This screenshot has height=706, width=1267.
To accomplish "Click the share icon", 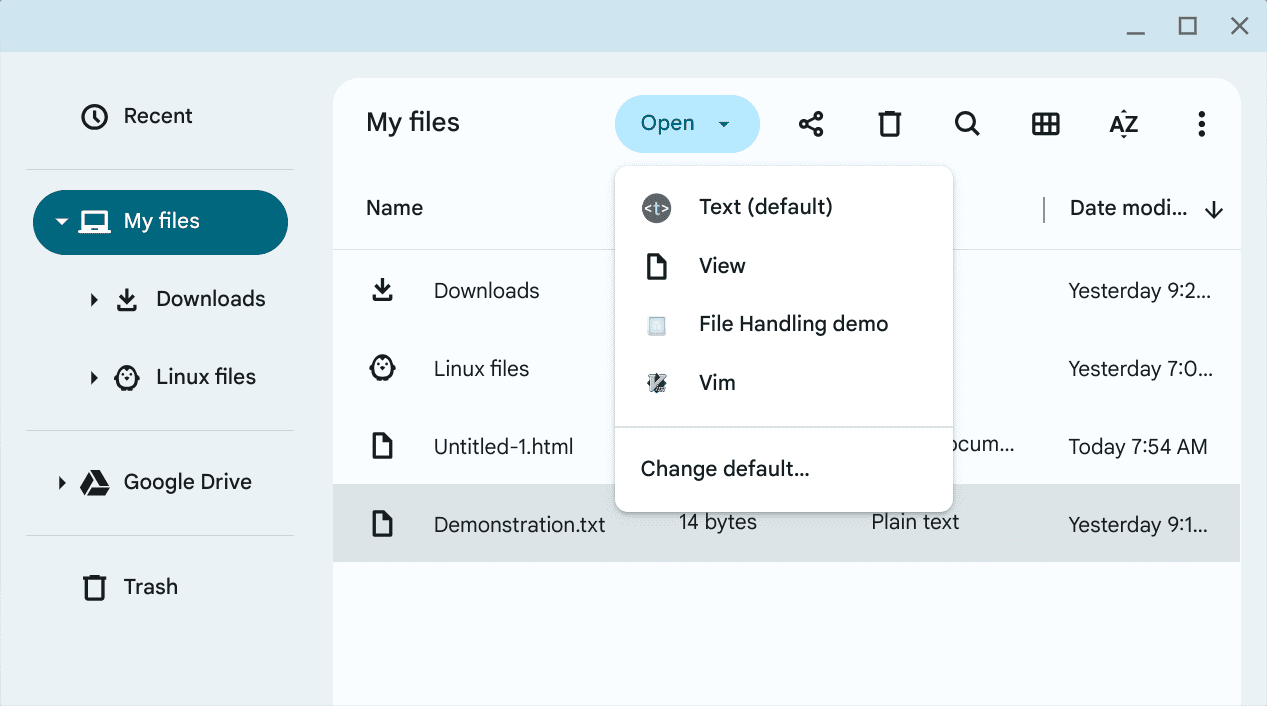I will (811, 123).
